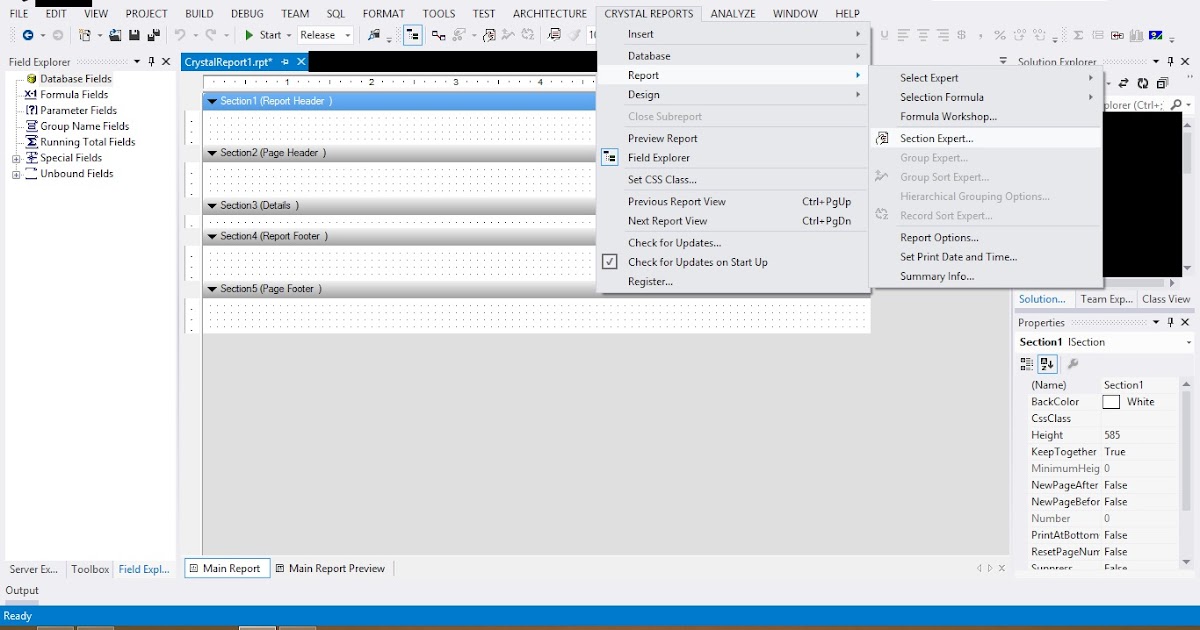Screen dimensions: 1200x630
Task: Open the Section1 ISection object dropdown
Action: [1189, 342]
